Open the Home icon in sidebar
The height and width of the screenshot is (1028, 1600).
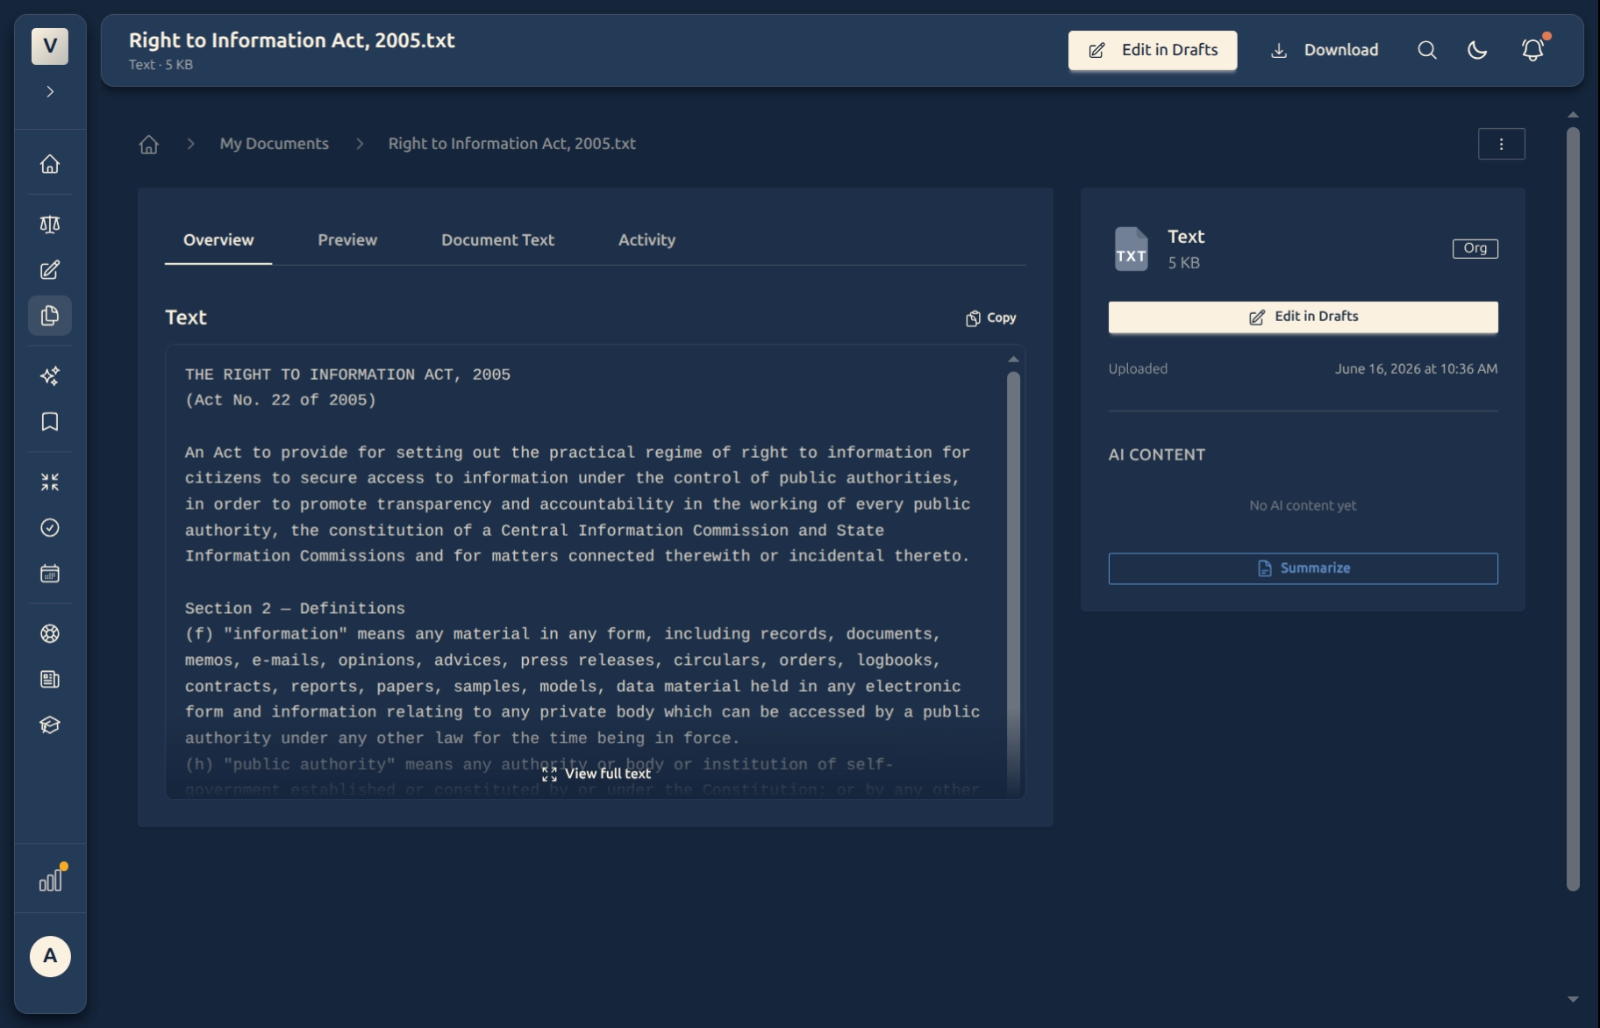point(50,164)
